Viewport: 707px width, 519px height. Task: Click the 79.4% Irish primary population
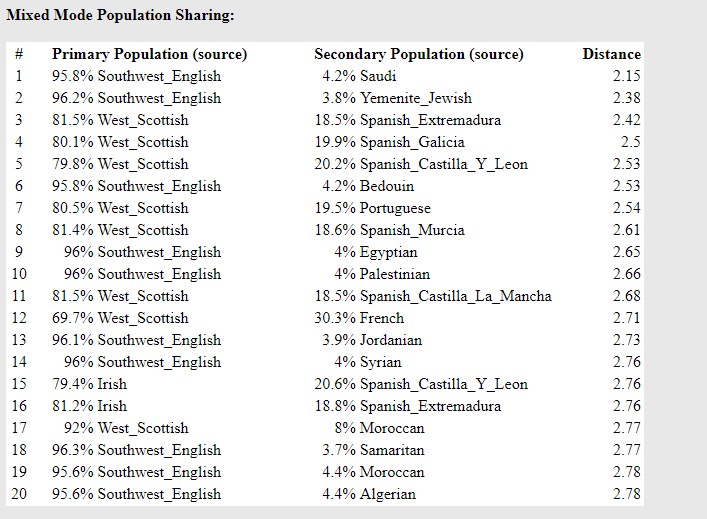[x=89, y=384]
